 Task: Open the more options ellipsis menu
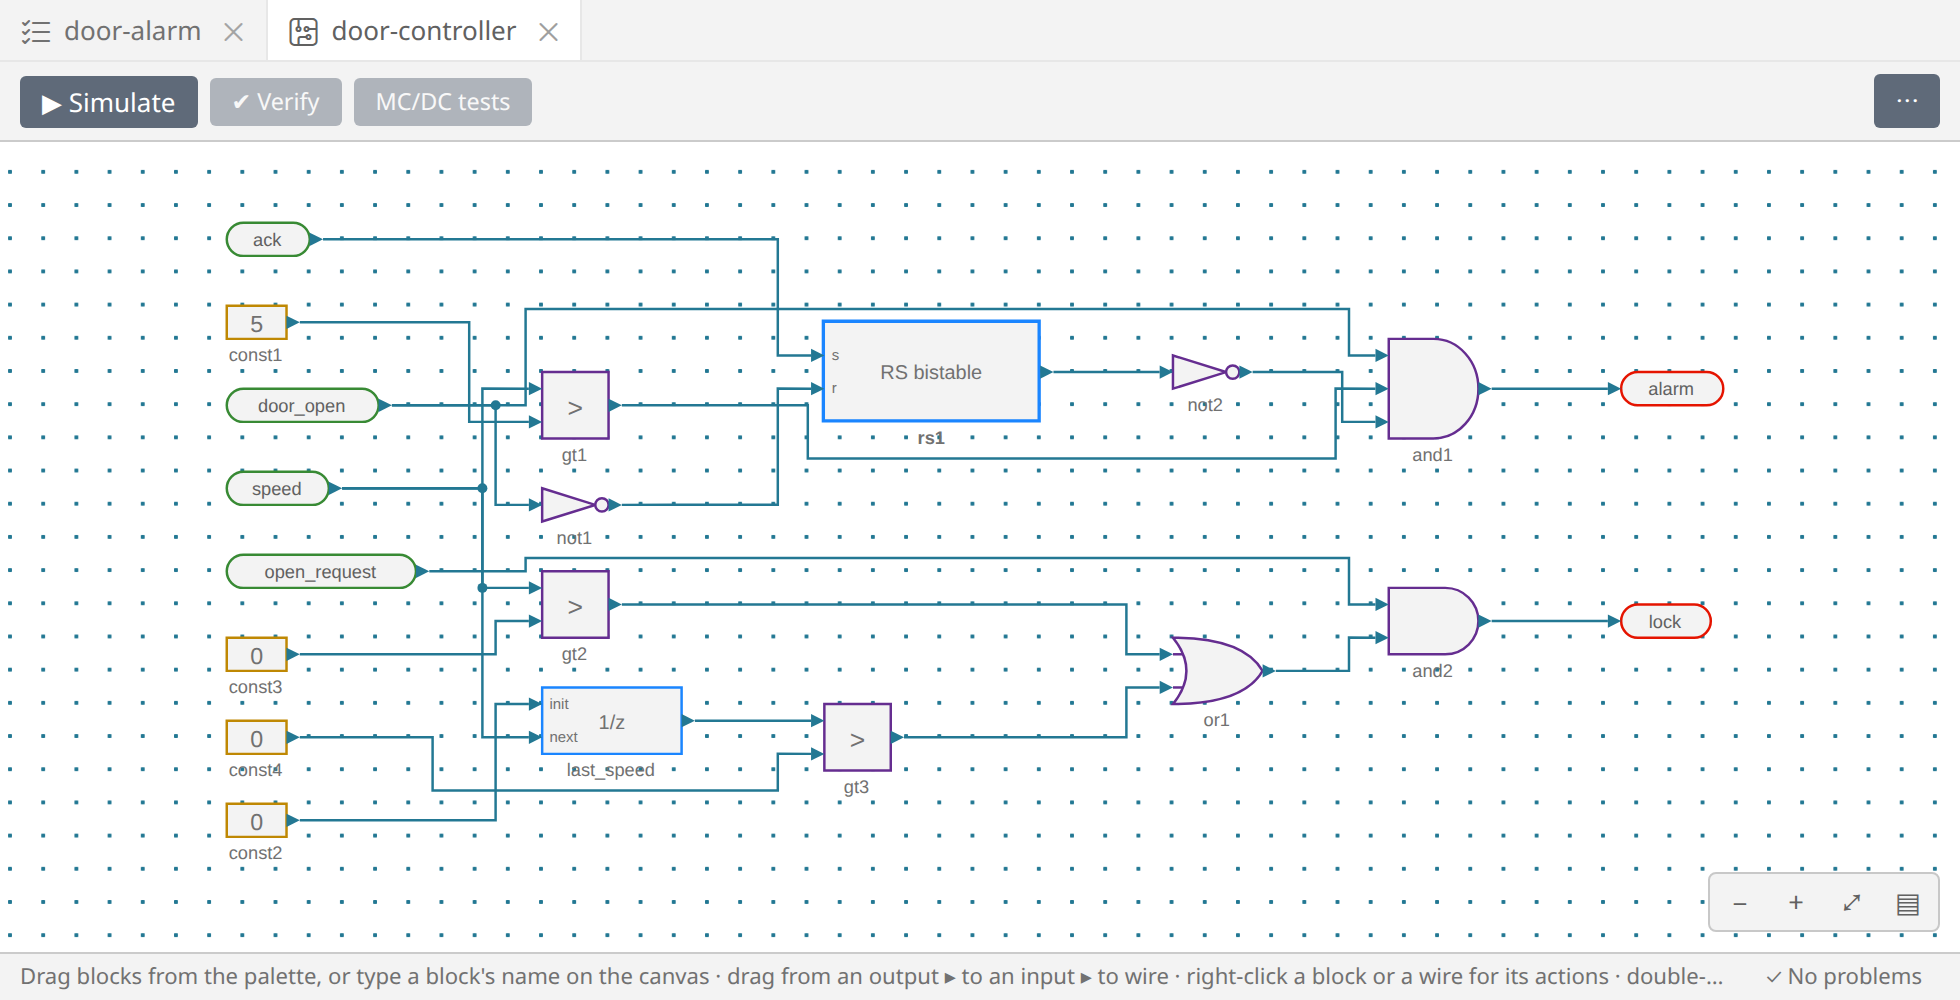1907,101
